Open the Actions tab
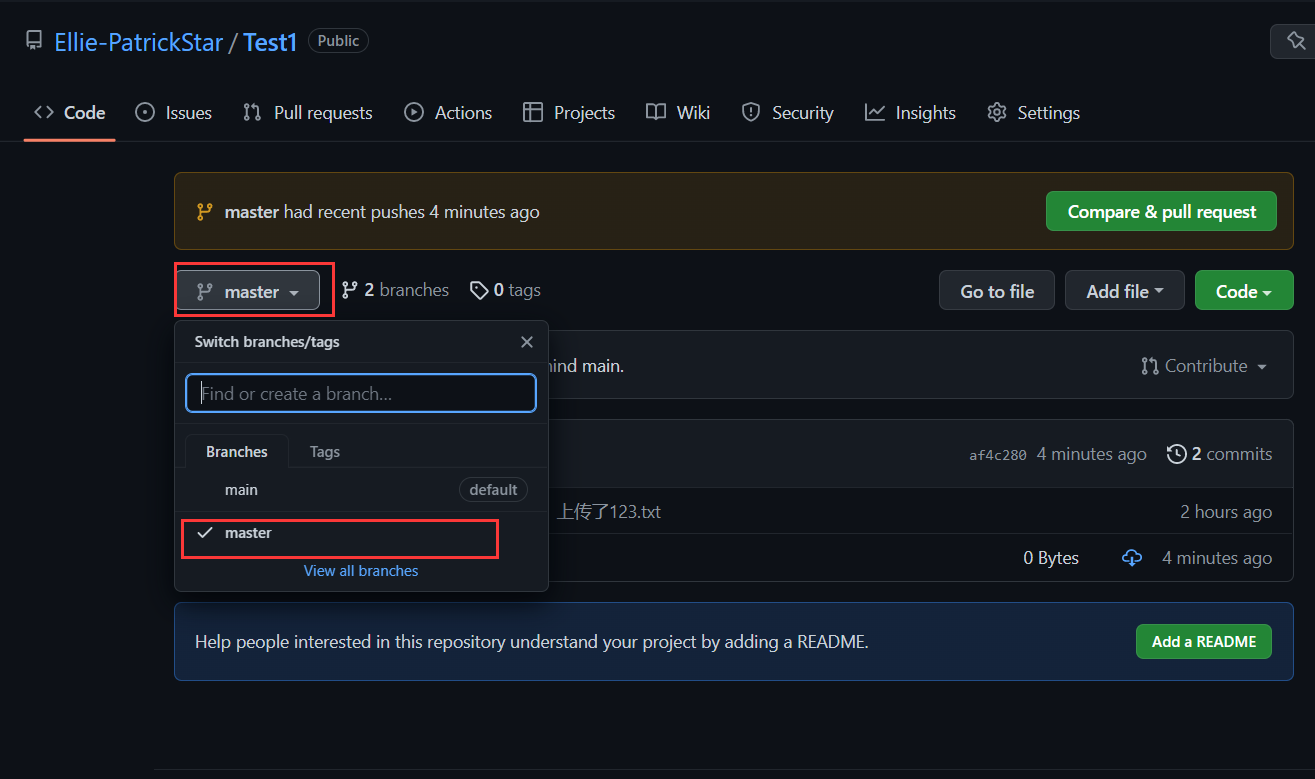Viewport: 1315px width, 779px height. pos(448,113)
